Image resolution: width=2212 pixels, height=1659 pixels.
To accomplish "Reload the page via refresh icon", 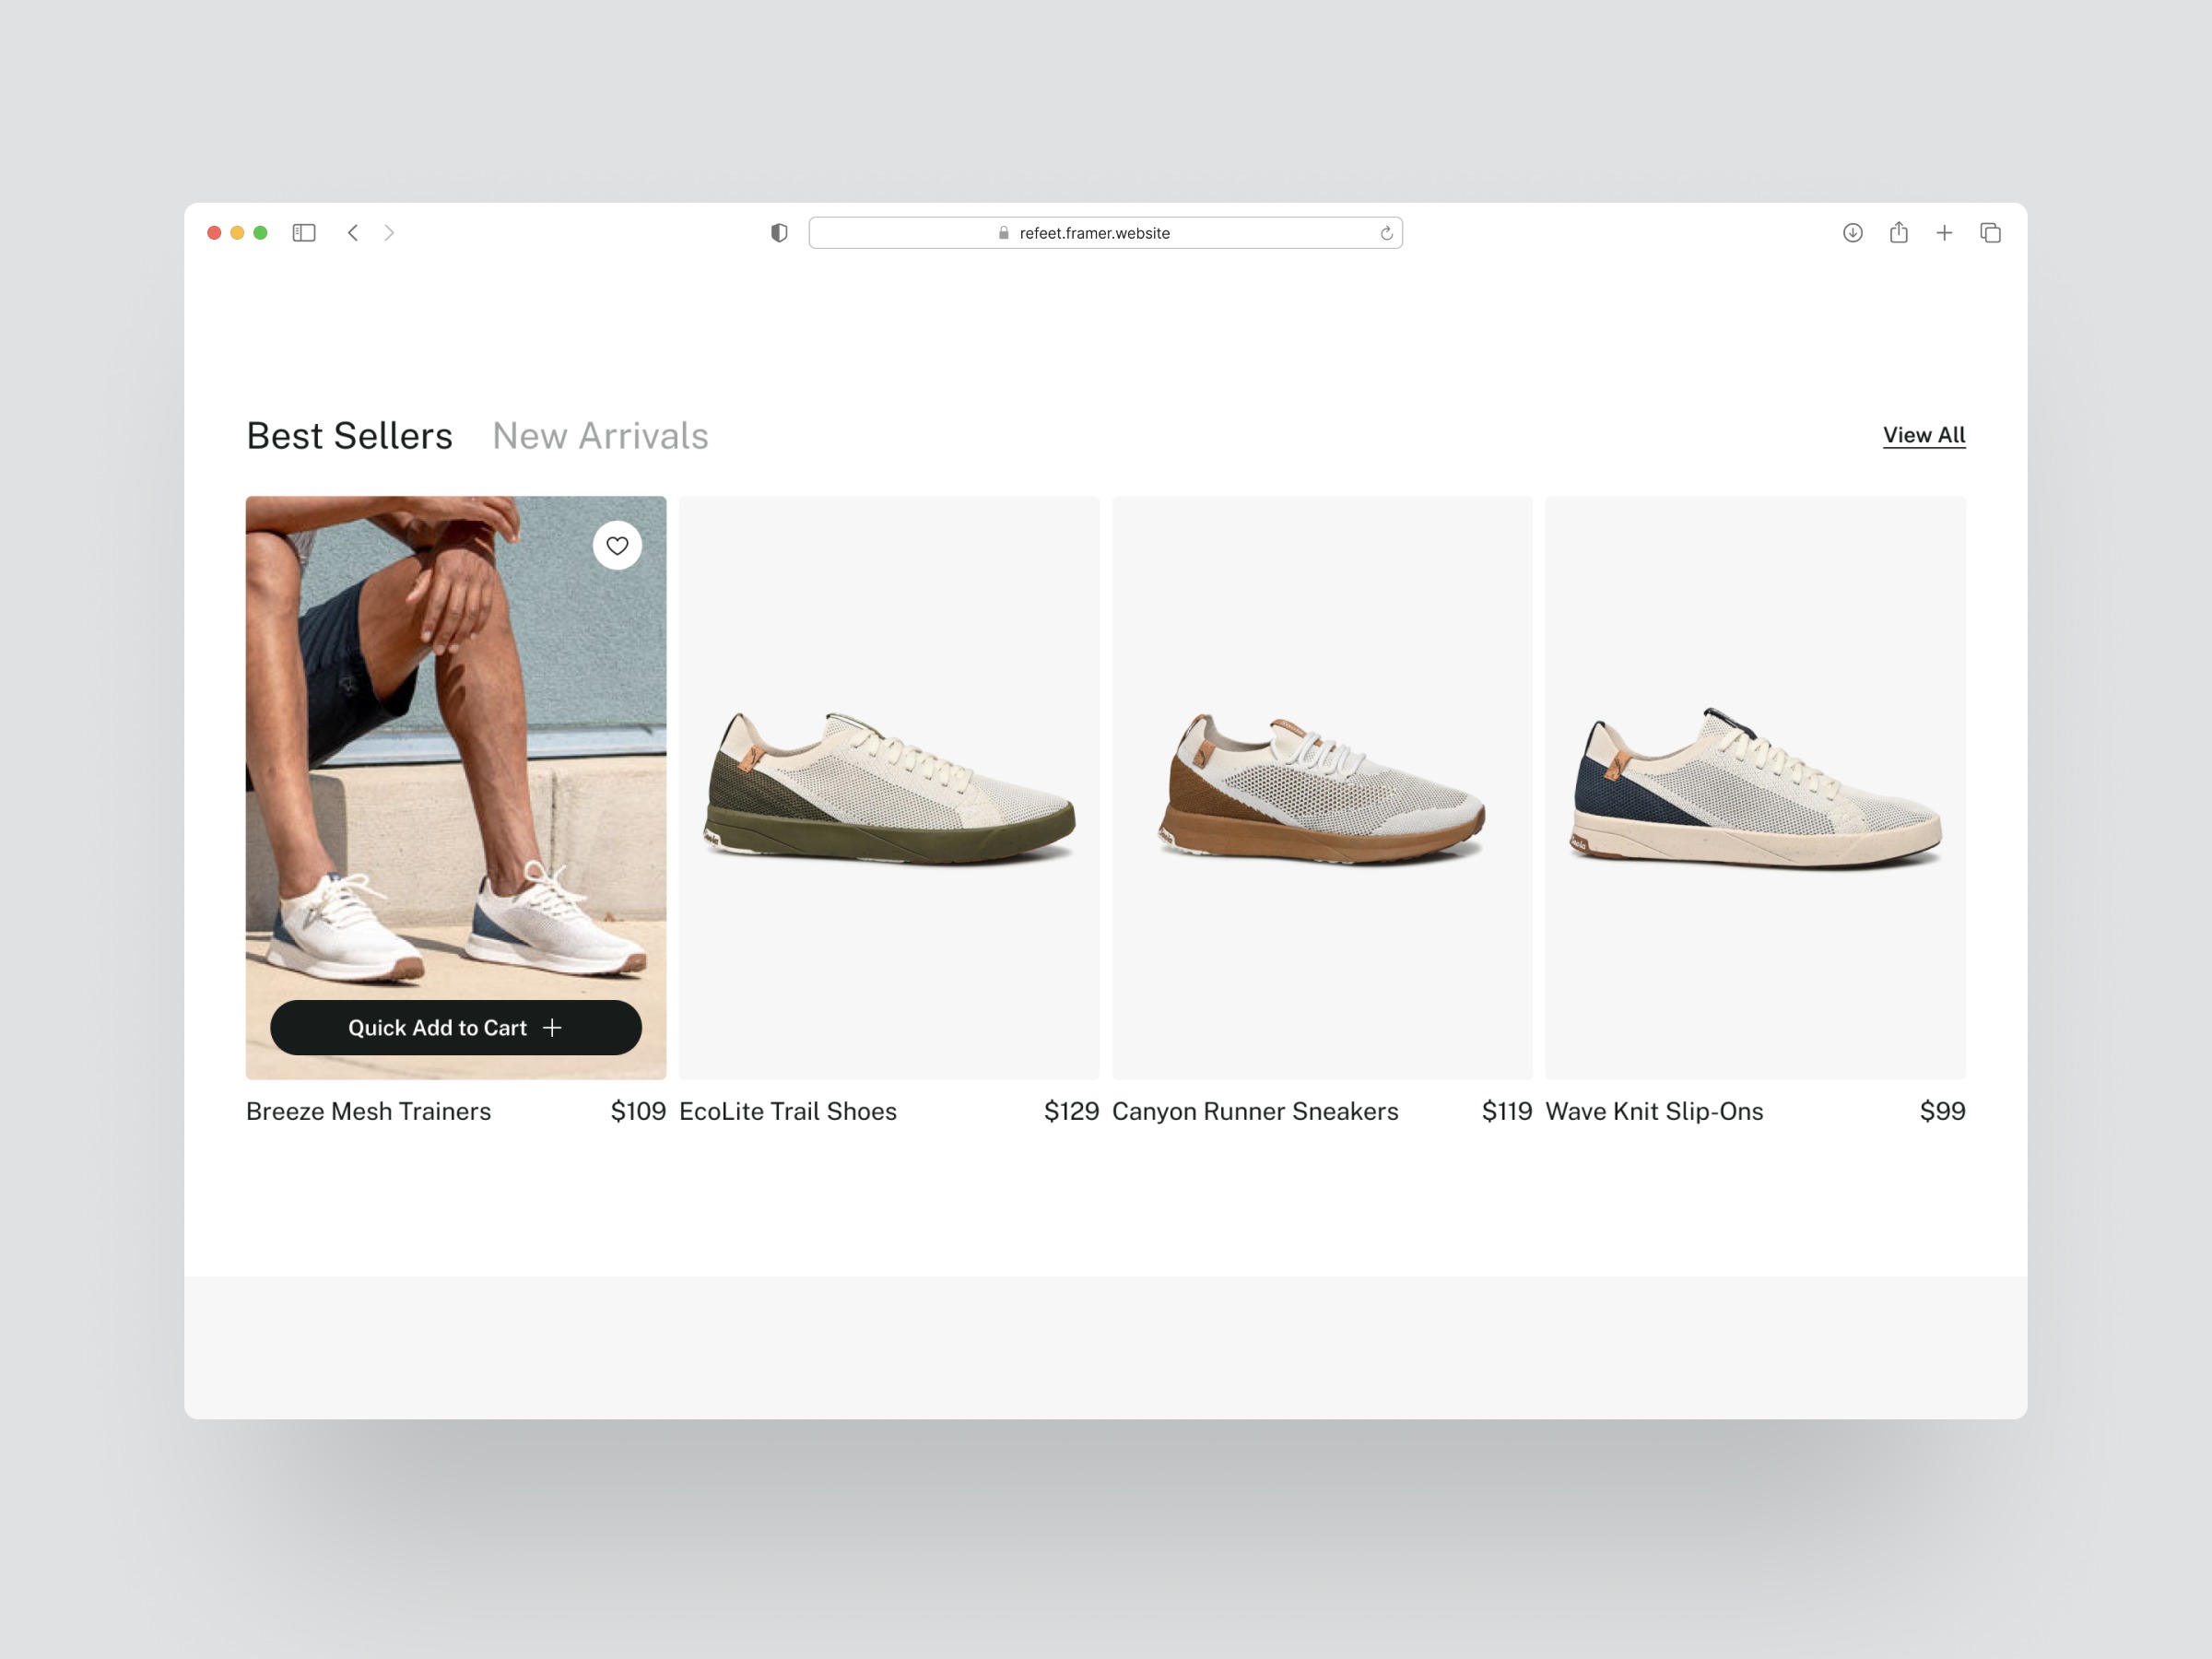I will pyautogui.click(x=1386, y=234).
